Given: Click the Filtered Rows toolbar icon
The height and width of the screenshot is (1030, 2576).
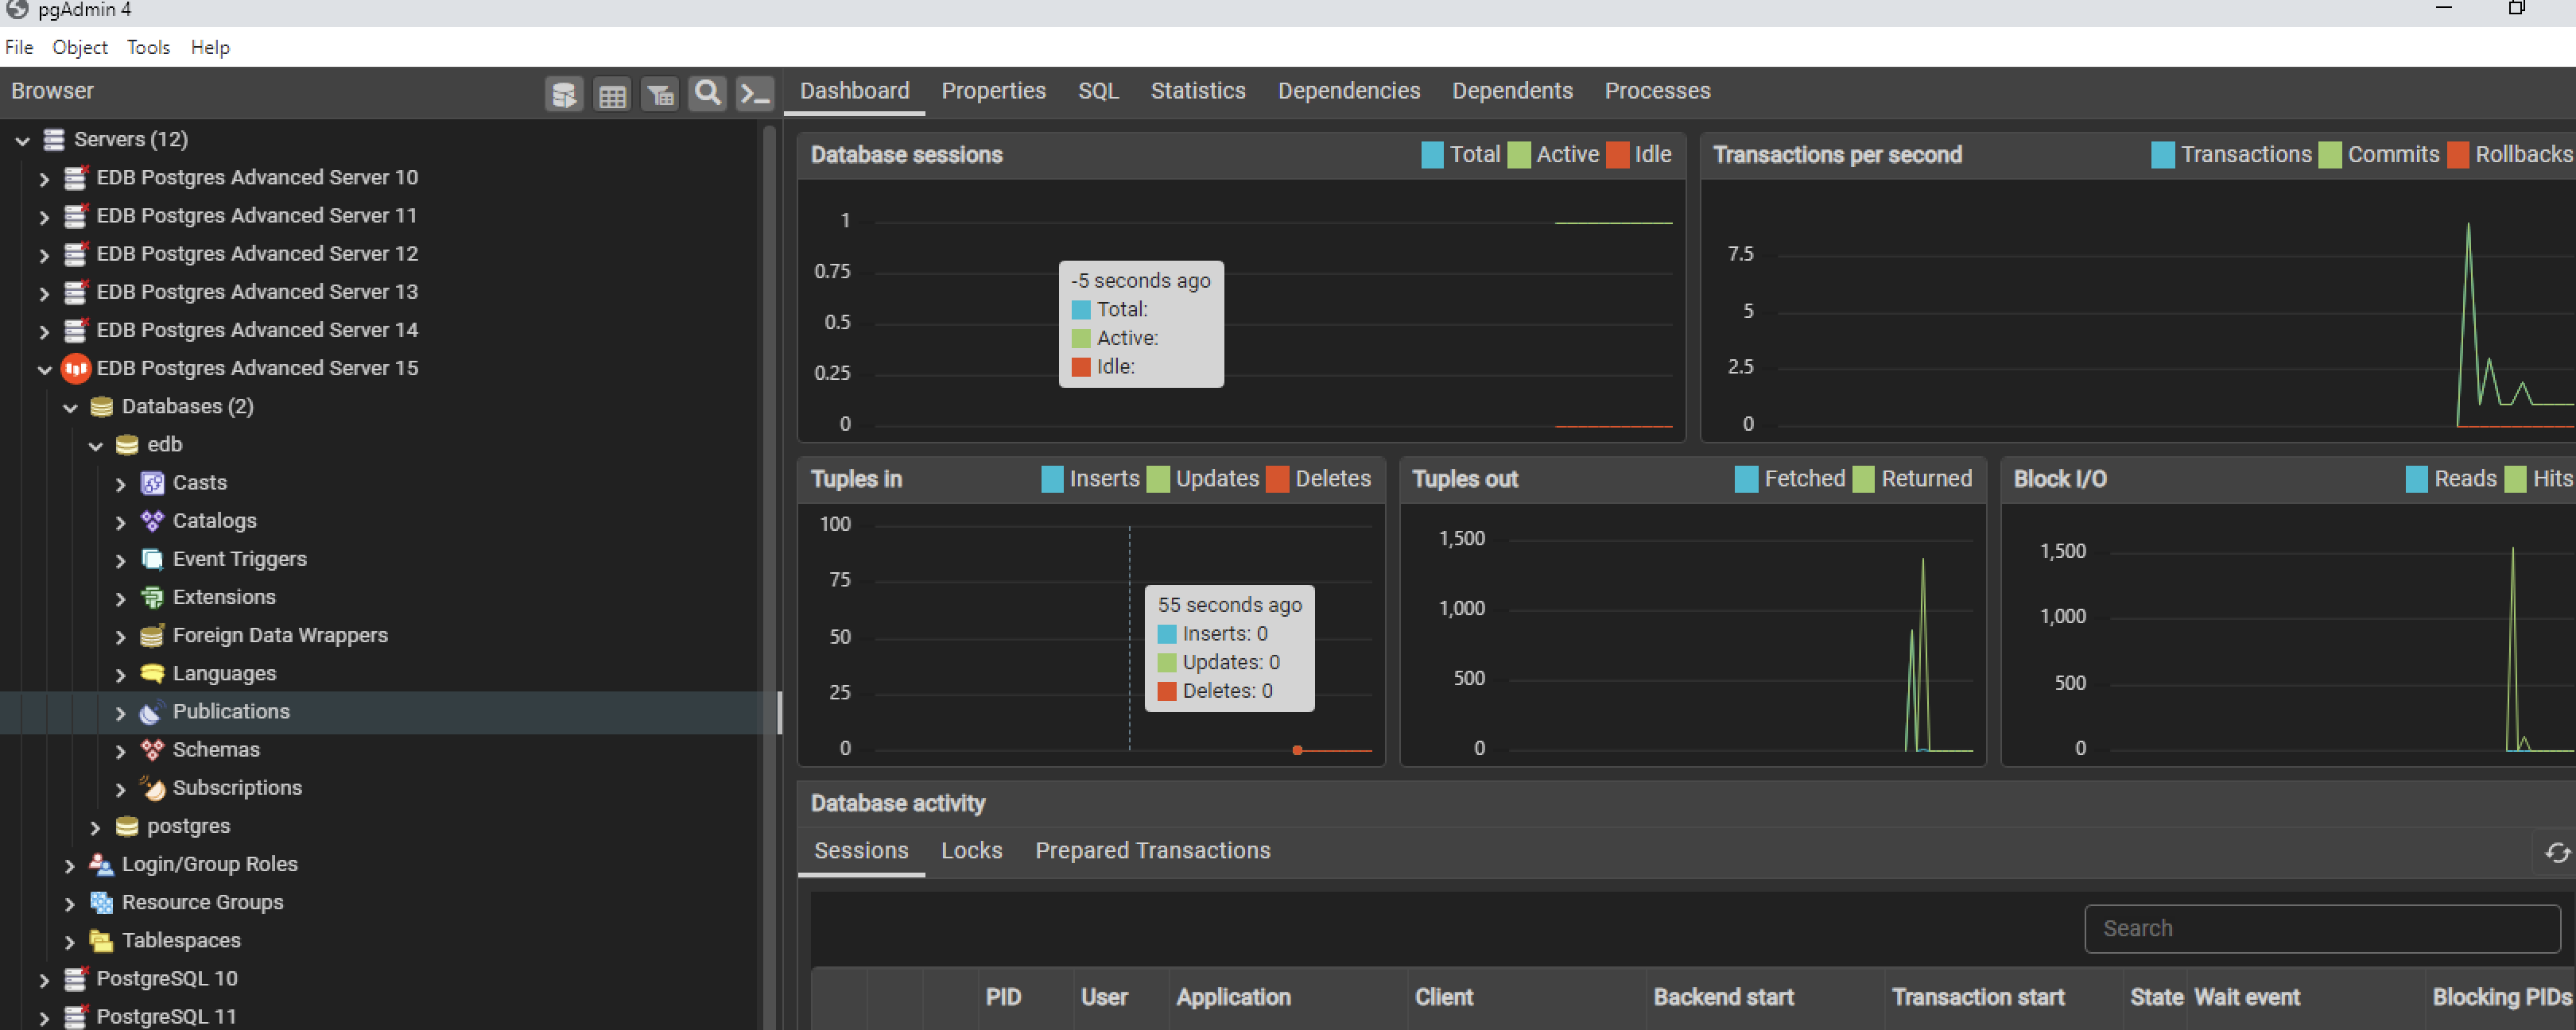Looking at the screenshot, I should coord(660,94).
